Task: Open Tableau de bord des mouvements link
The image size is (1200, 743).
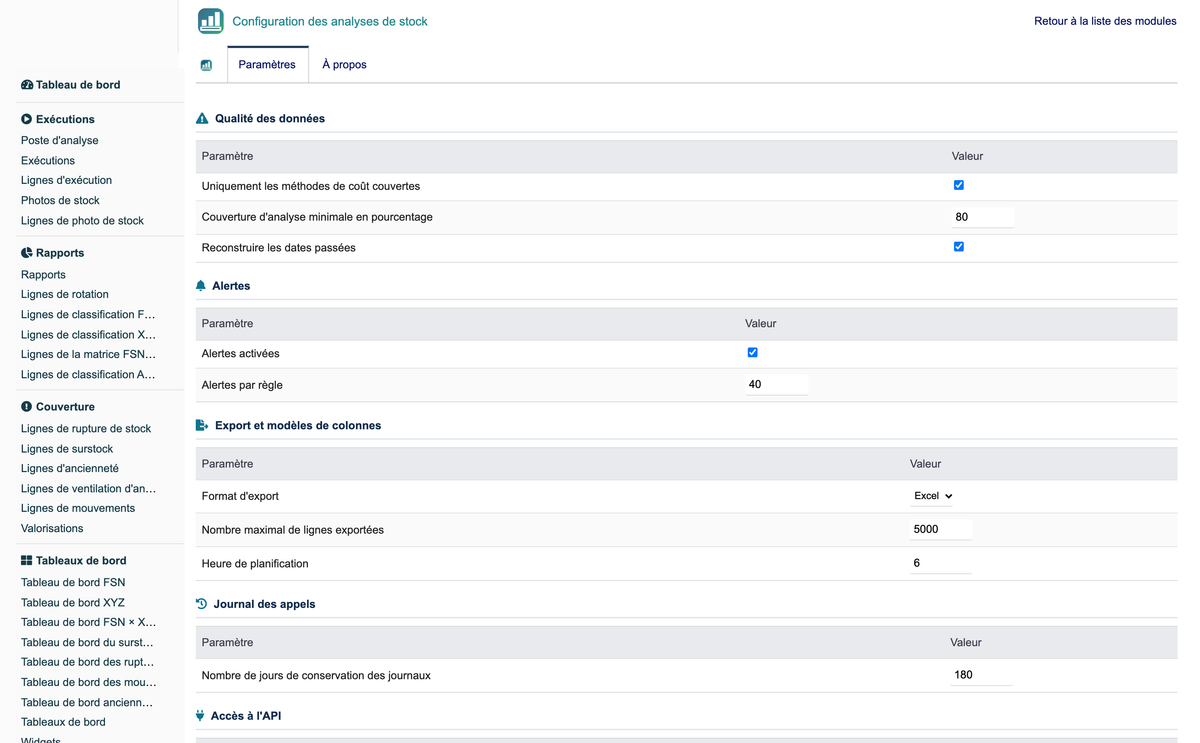Action: [x=88, y=683]
